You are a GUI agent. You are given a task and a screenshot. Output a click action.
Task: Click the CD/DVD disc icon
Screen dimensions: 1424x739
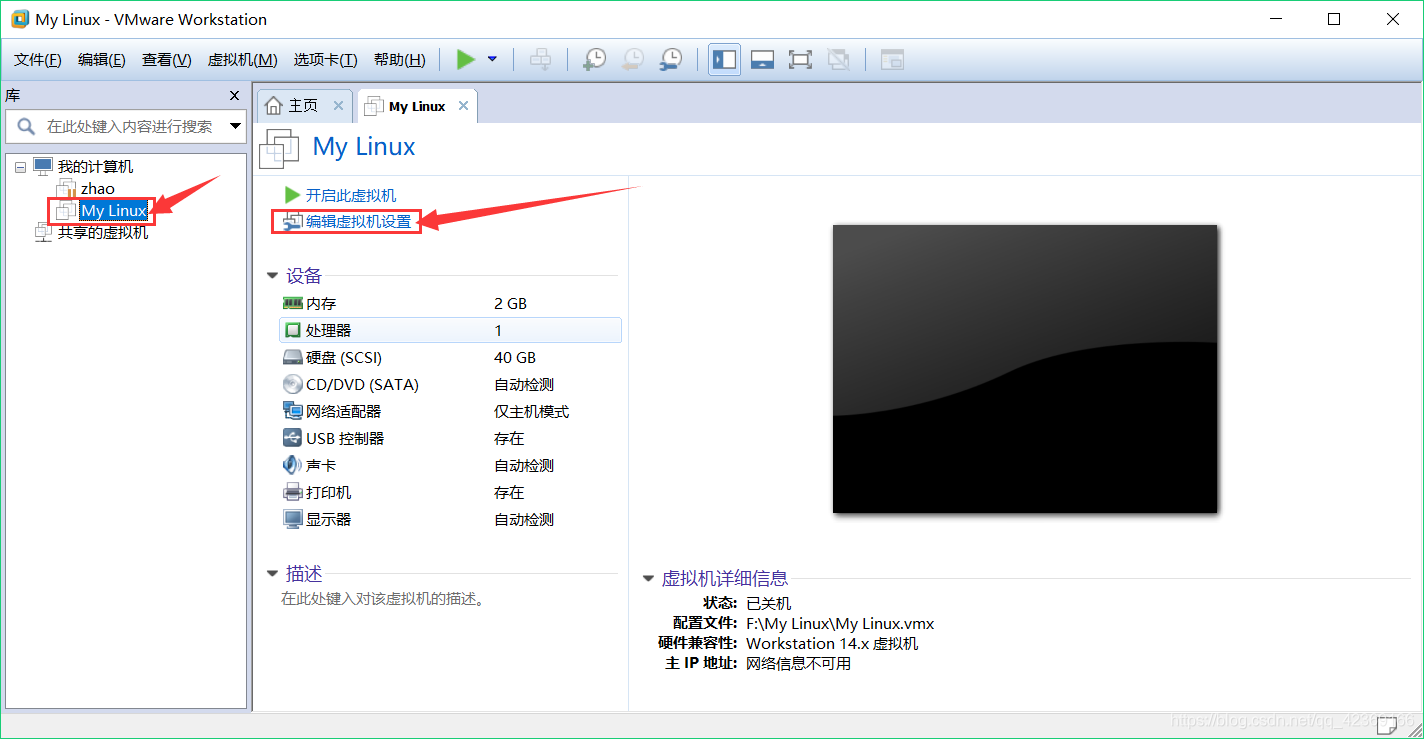click(x=293, y=384)
